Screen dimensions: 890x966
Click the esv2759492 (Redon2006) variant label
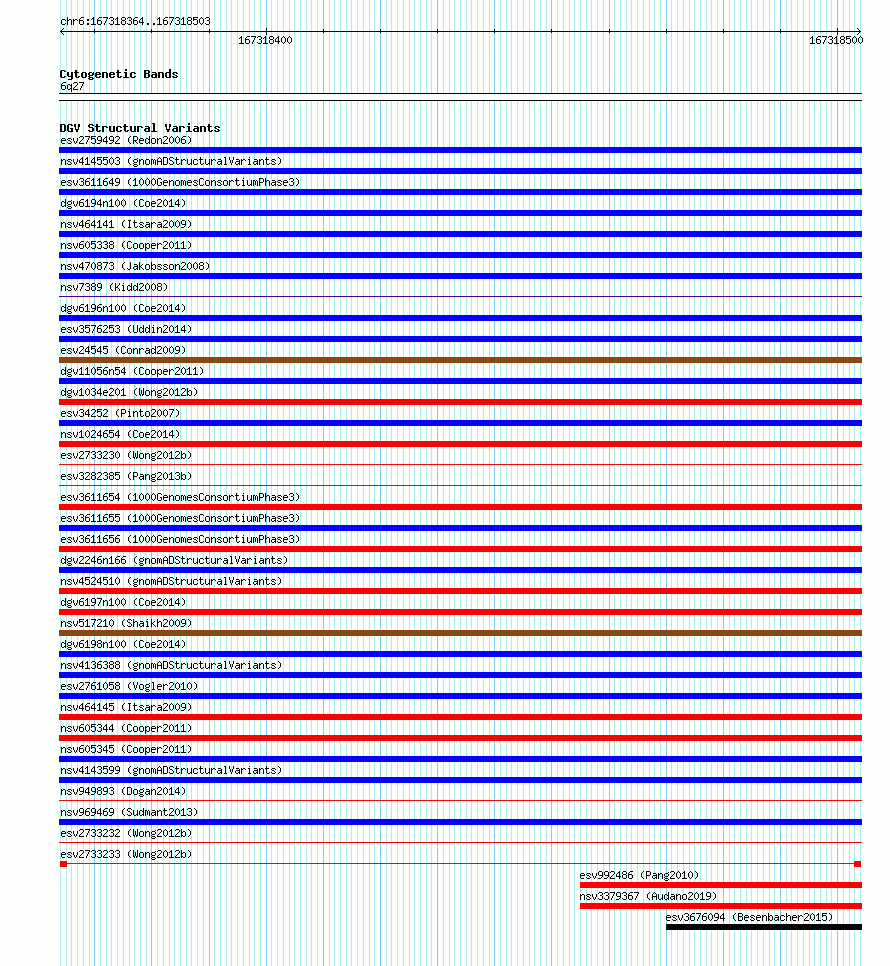126,140
